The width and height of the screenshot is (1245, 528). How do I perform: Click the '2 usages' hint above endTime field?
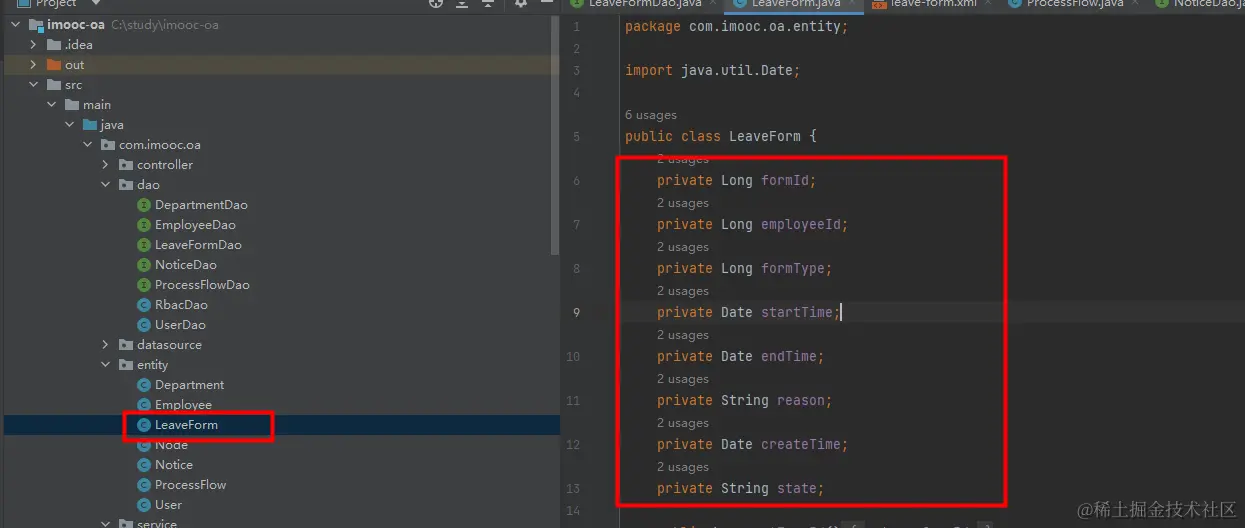click(683, 335)
